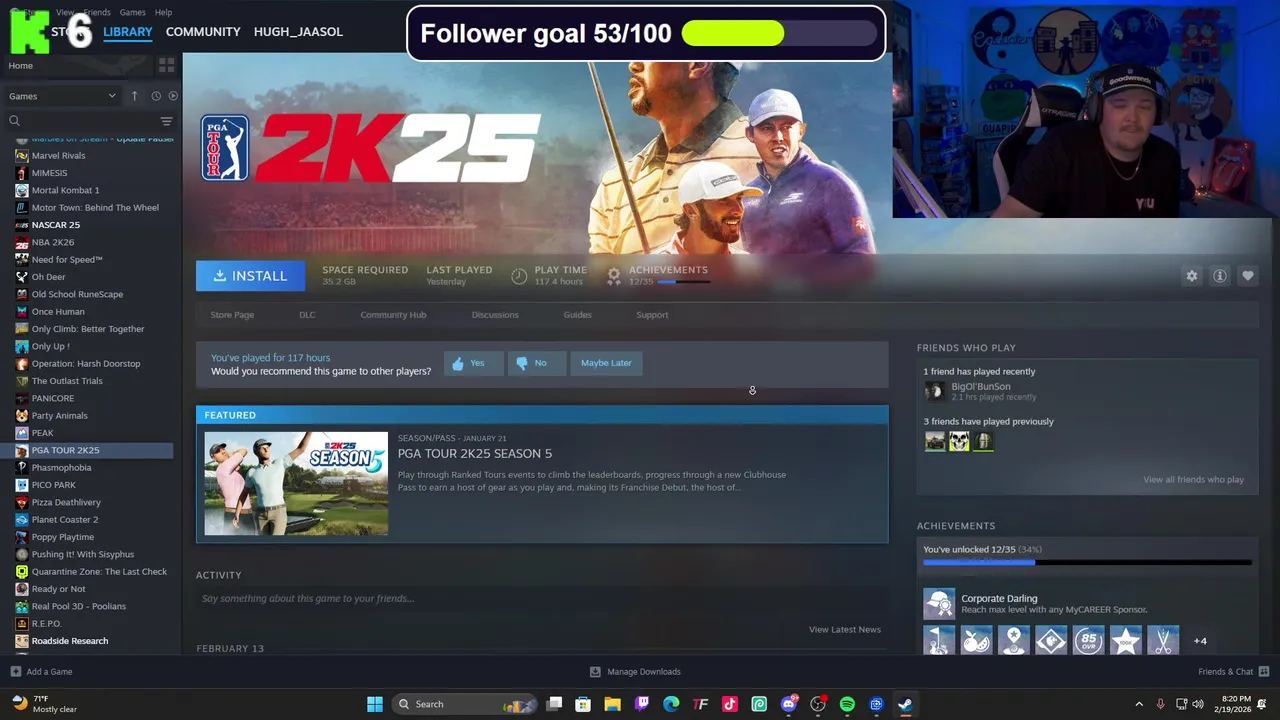This screenshot has height=720, width=1280.
Task: Click the 85 OVR achievement icon
Action: coord(1088,641)
